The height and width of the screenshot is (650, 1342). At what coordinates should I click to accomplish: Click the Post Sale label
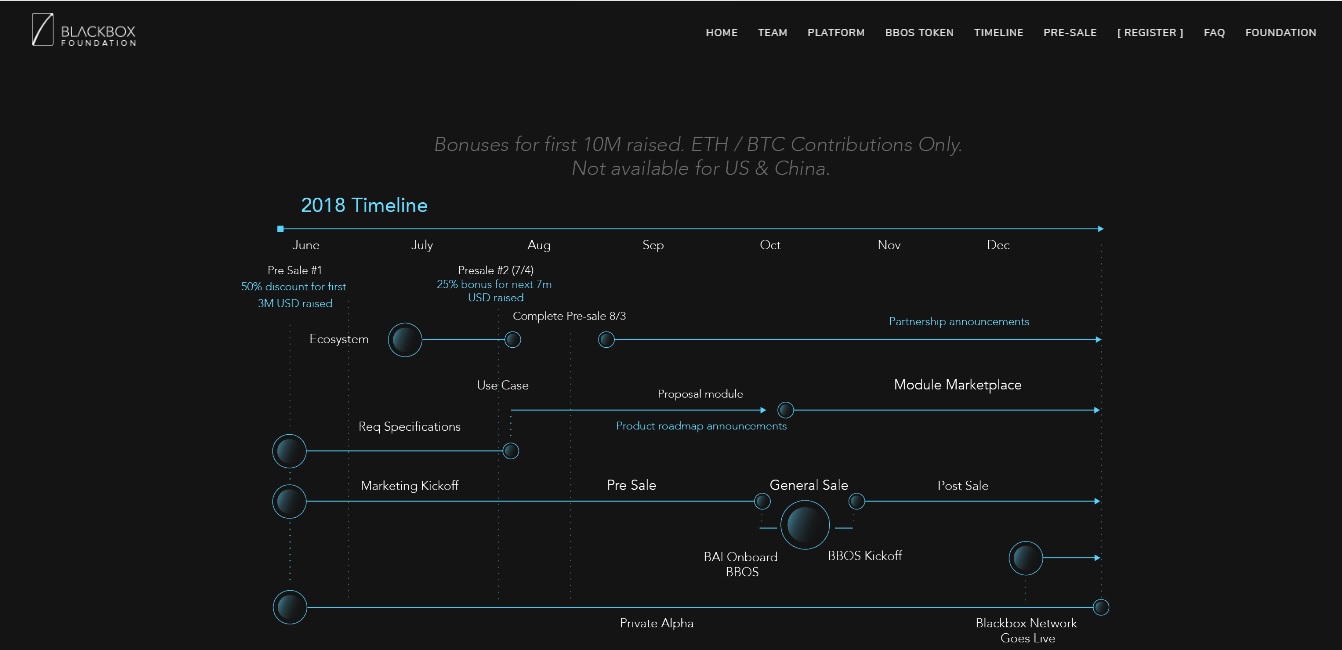tap(963, 486)
